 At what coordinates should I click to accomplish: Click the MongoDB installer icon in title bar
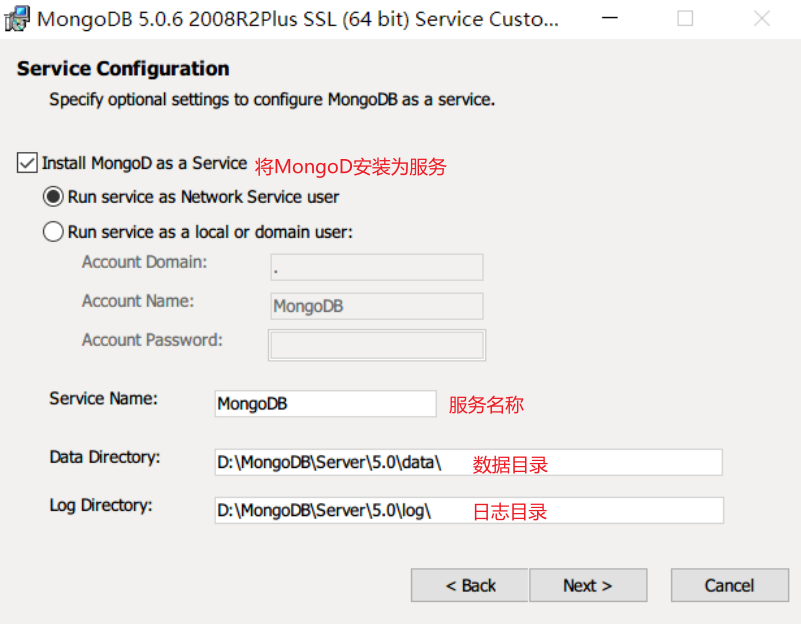click(17, 19)
